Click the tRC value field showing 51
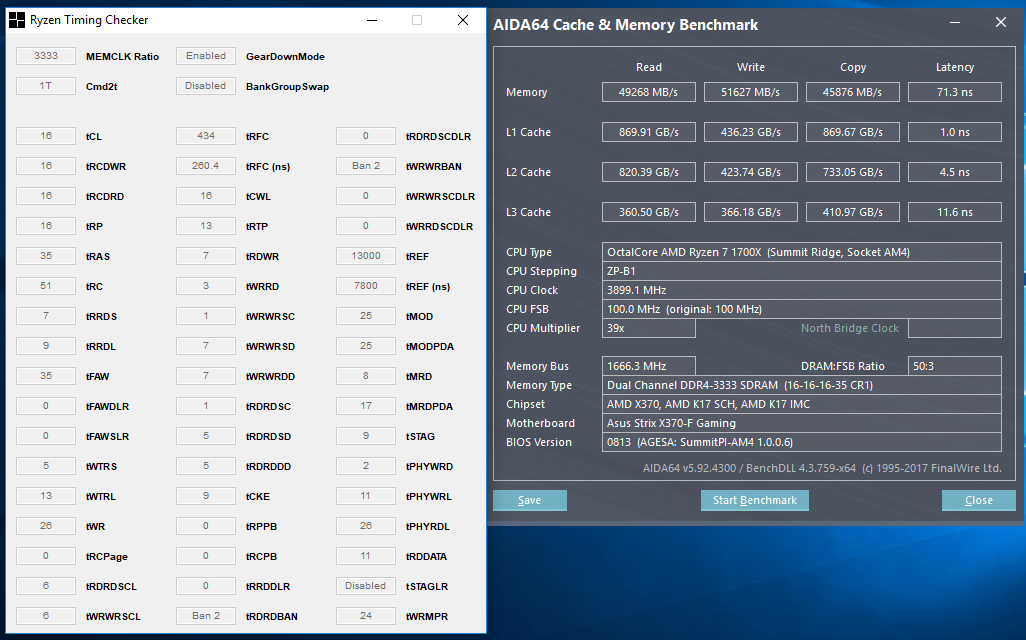Image resolution: width=1026 pixels, height=640 pixels. tap(46, 286)
